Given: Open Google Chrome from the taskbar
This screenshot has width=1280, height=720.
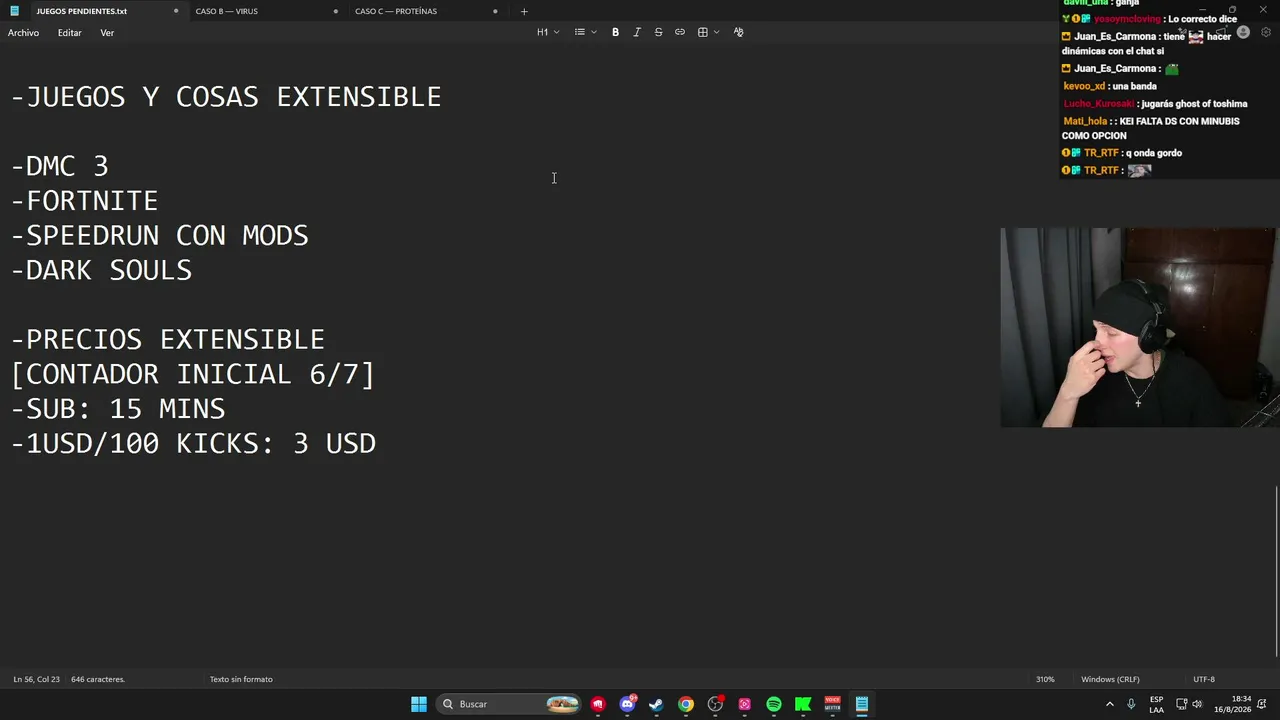Looking at the screenshot, I should (x=686, y=704).
